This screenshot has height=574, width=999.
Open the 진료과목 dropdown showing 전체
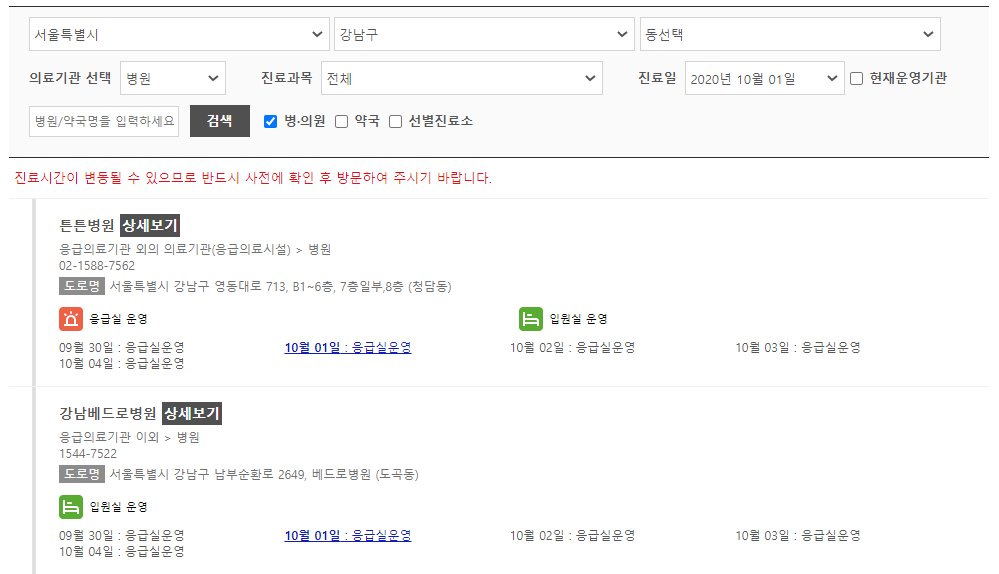pyautogui.click(x=462, y=78)
